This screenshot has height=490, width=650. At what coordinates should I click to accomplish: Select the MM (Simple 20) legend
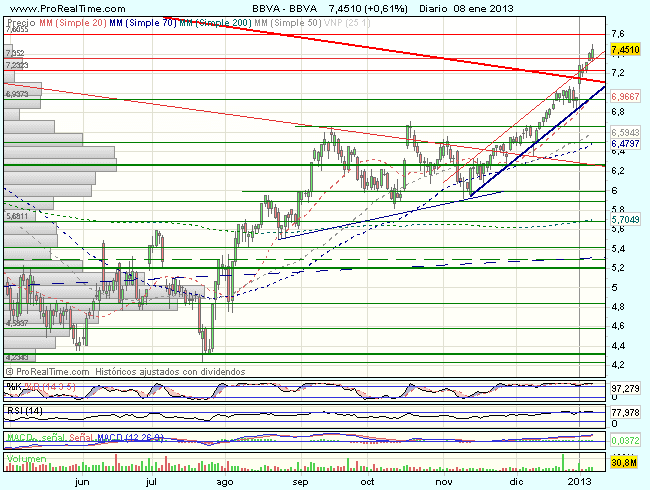click(x=73, y=23)
